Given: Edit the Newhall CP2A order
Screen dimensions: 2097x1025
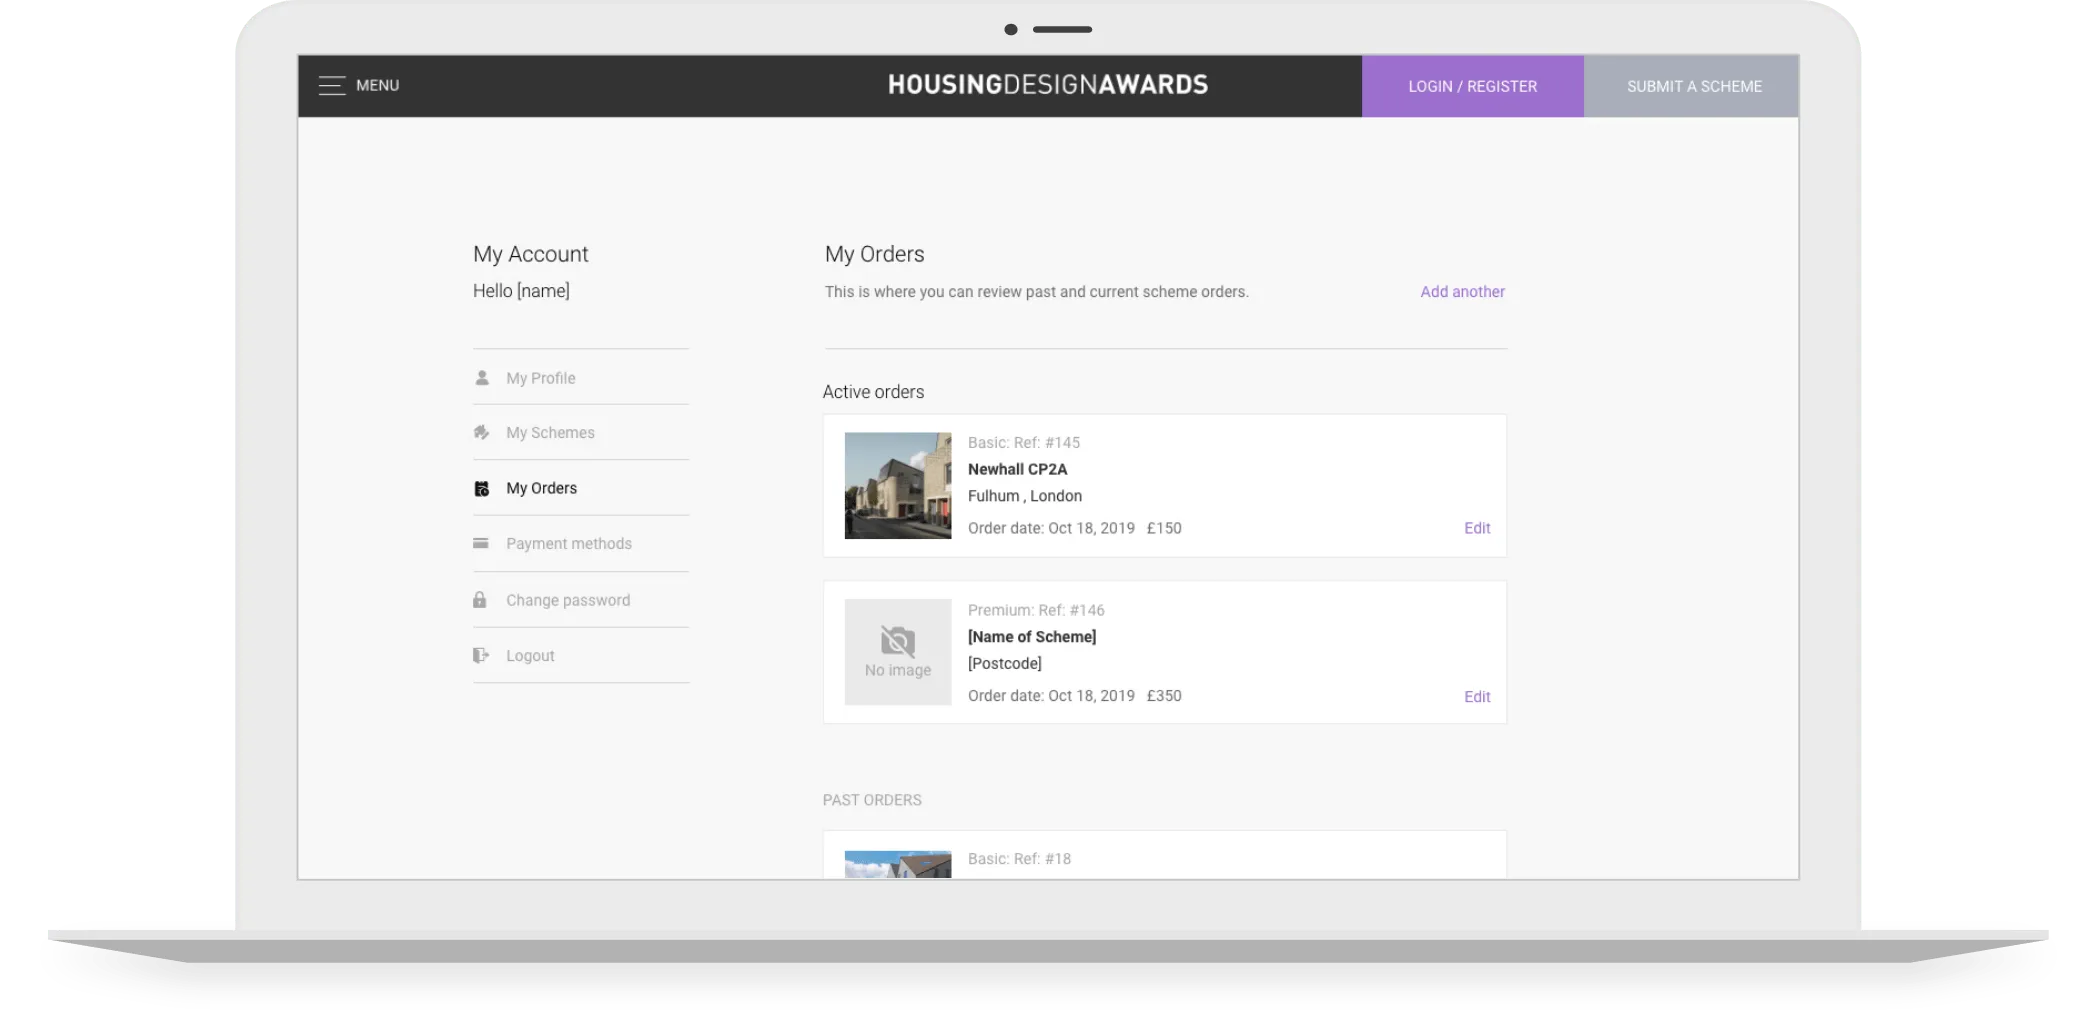Looking at the screenshot, I should tap(1477, 528).
